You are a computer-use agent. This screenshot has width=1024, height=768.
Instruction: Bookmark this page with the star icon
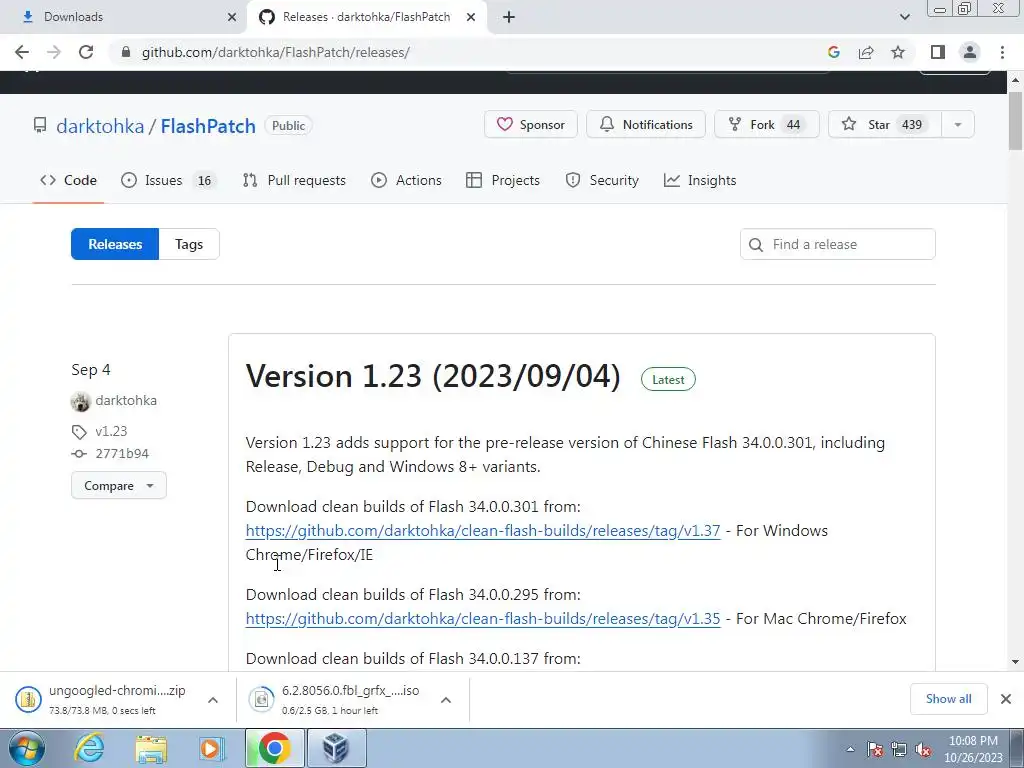click(898, 52)
